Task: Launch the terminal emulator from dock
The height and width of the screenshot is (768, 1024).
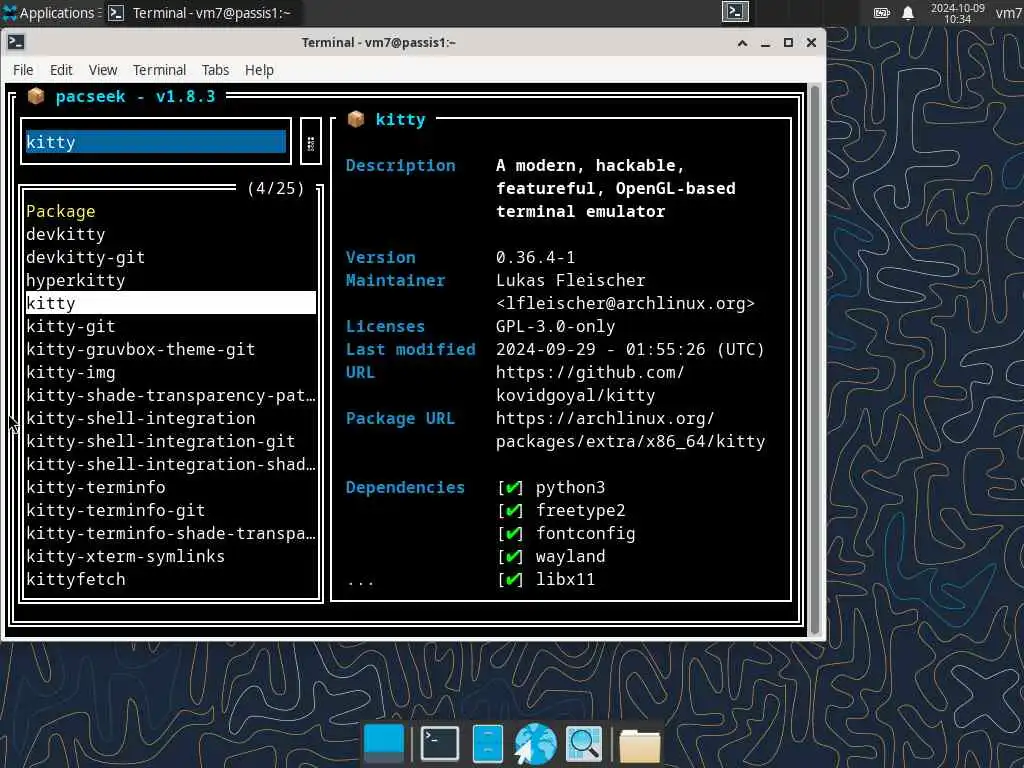Action: pos(440,743)
